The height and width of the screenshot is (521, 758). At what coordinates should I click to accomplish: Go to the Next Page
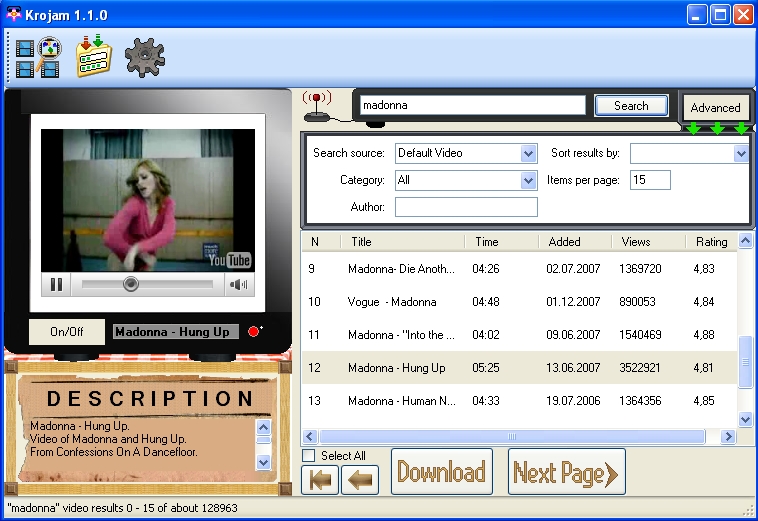point(567,472)
